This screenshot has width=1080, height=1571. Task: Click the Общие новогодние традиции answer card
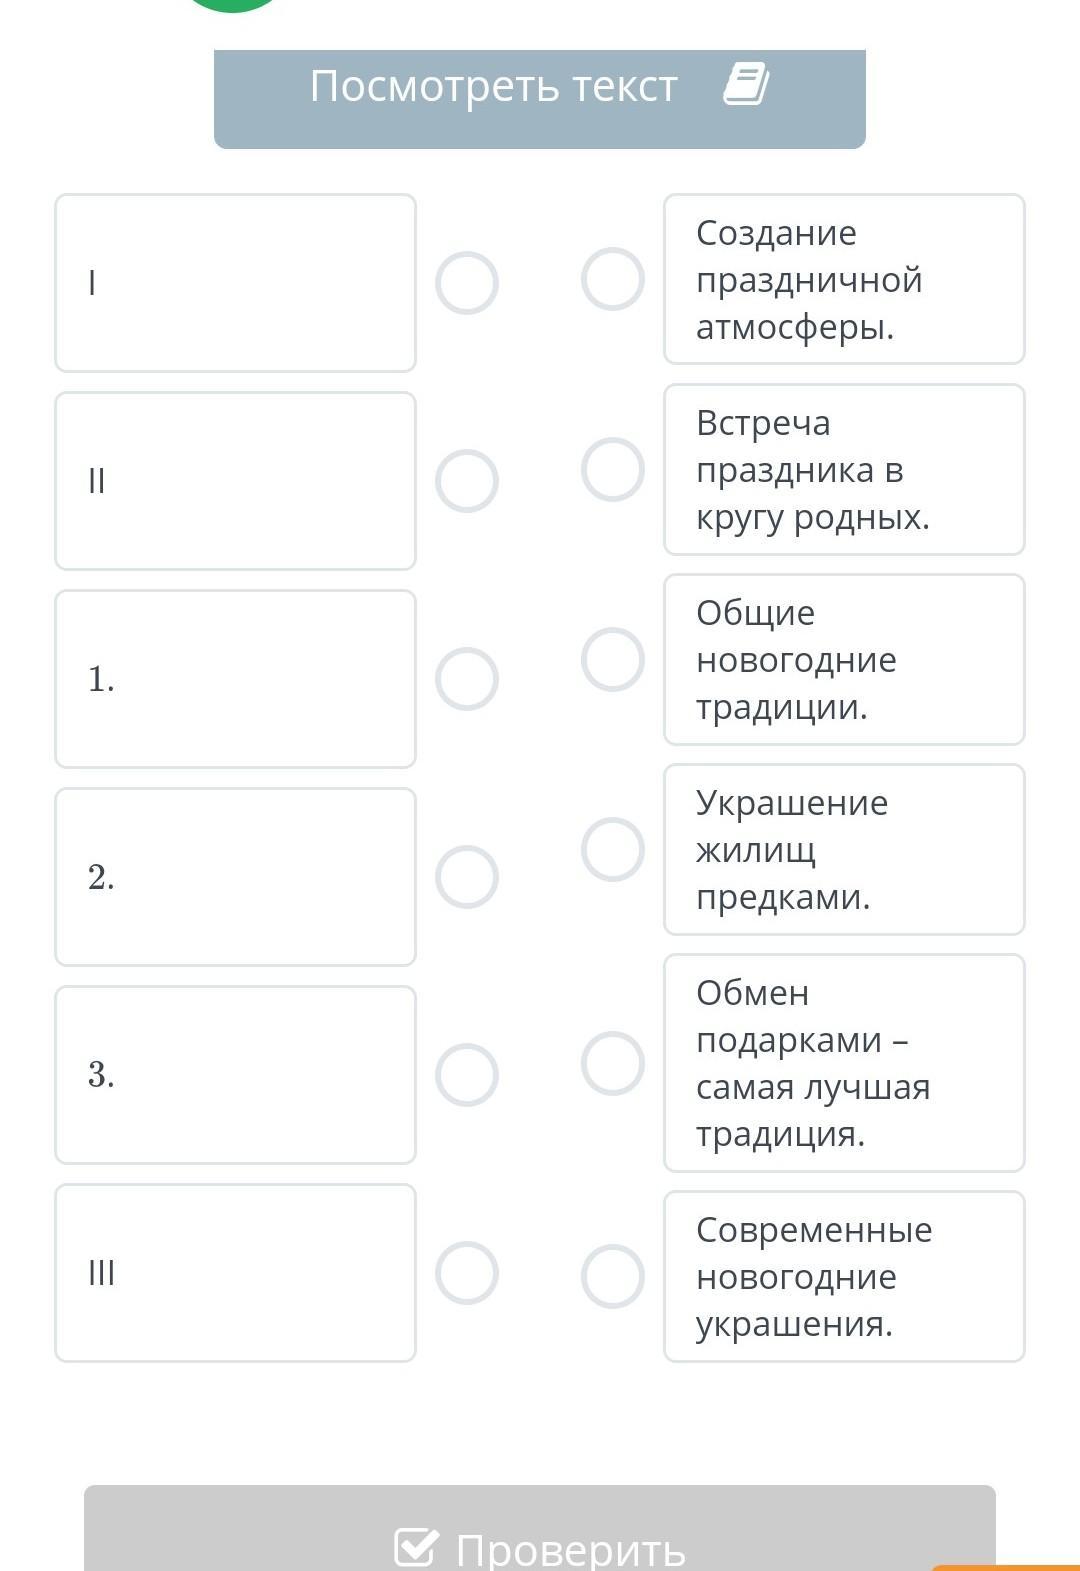click(x=844, y=659)
